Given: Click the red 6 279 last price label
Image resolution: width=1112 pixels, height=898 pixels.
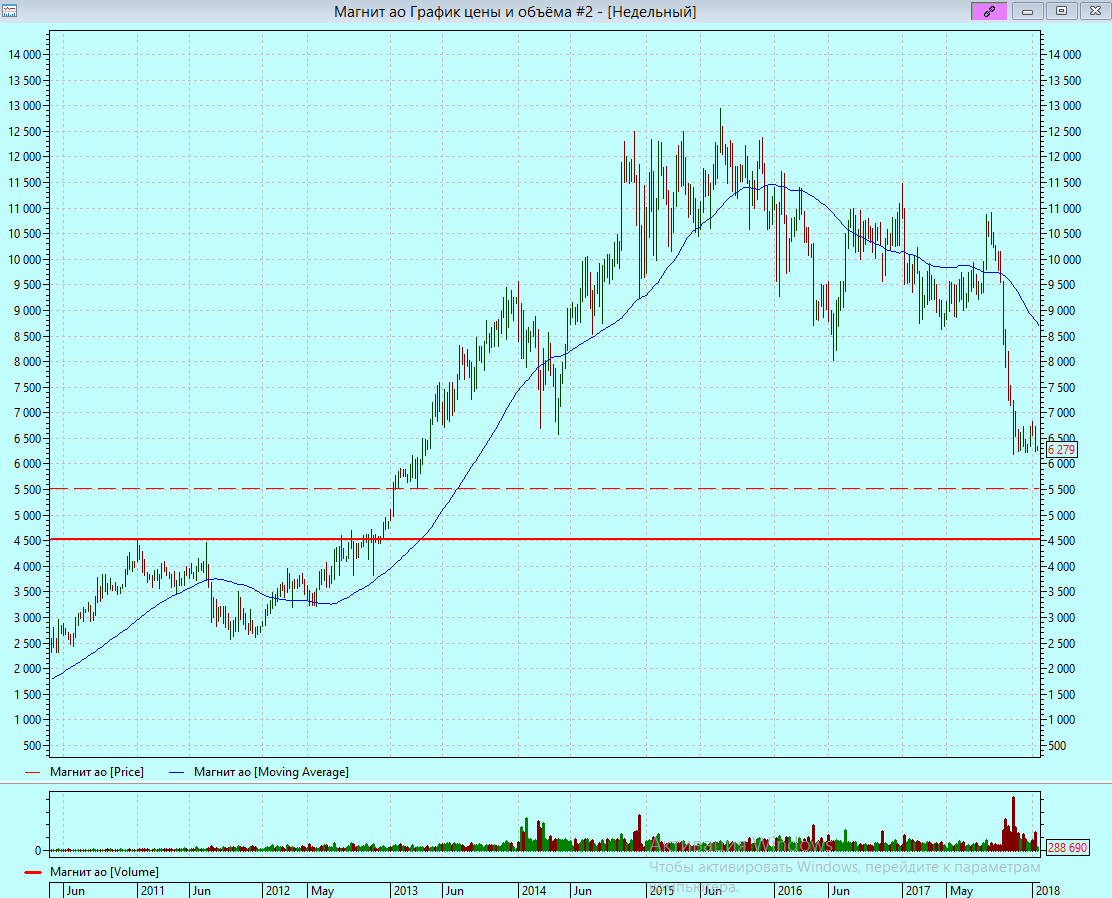Looking at the screenshot, I should click(1061, 450).
